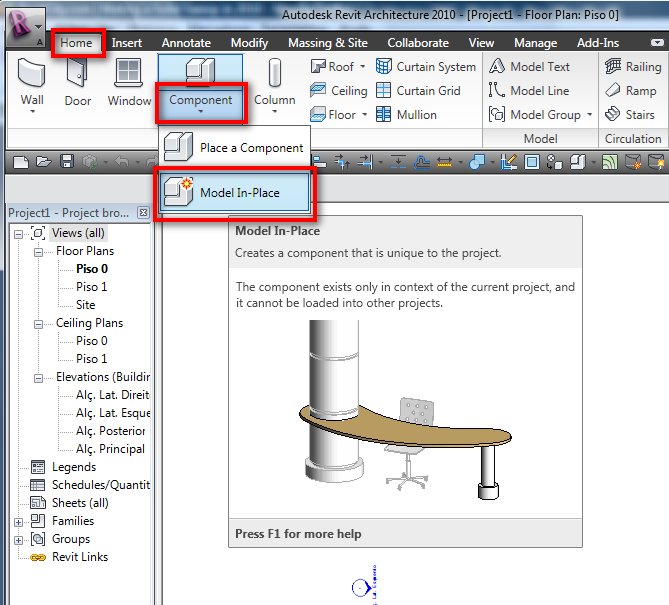Image resolution: width=669 pixels, height=605 pixels.
Task: Choose Place a Component menu entry
Action: click(x=234, y=148)
